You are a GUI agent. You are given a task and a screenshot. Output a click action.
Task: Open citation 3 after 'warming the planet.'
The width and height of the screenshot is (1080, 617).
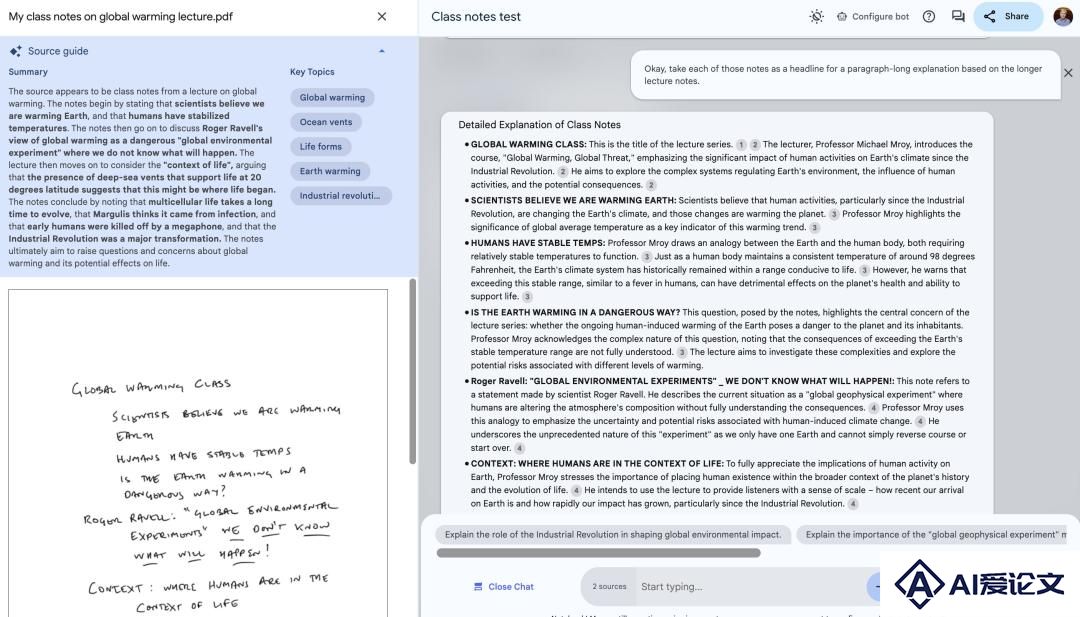click(833, 214)
